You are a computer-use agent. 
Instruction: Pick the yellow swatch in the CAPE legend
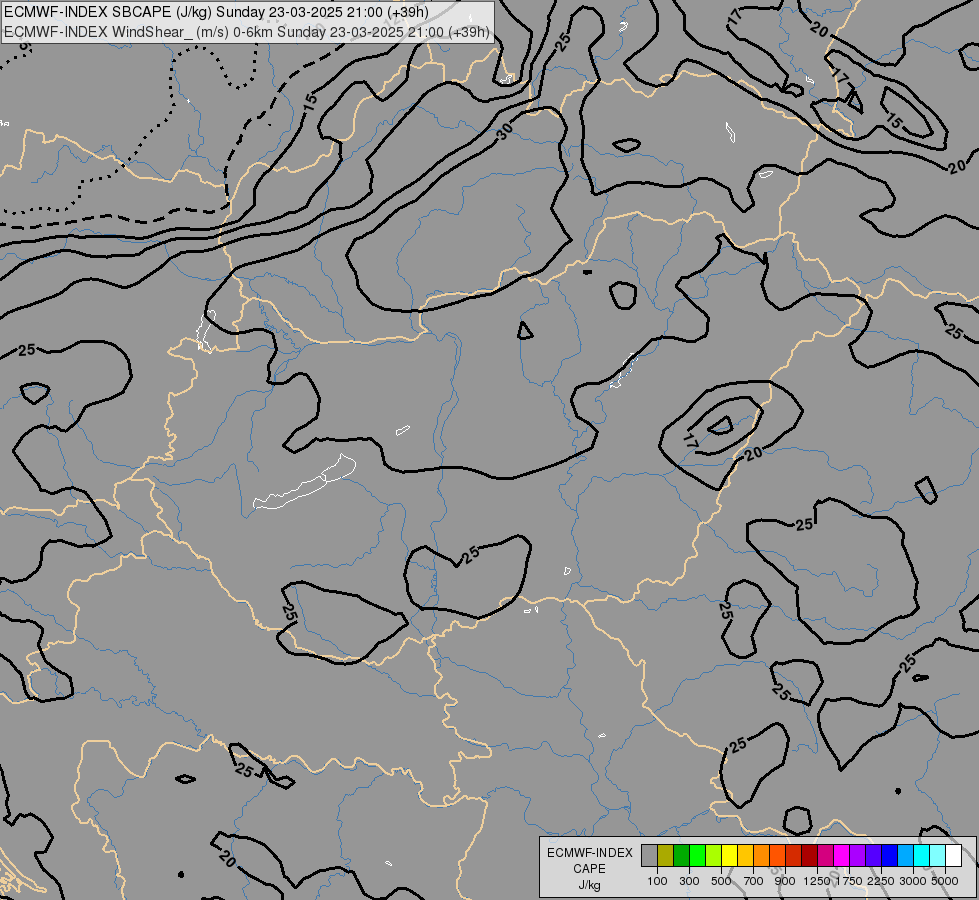[x=729, y=855]
